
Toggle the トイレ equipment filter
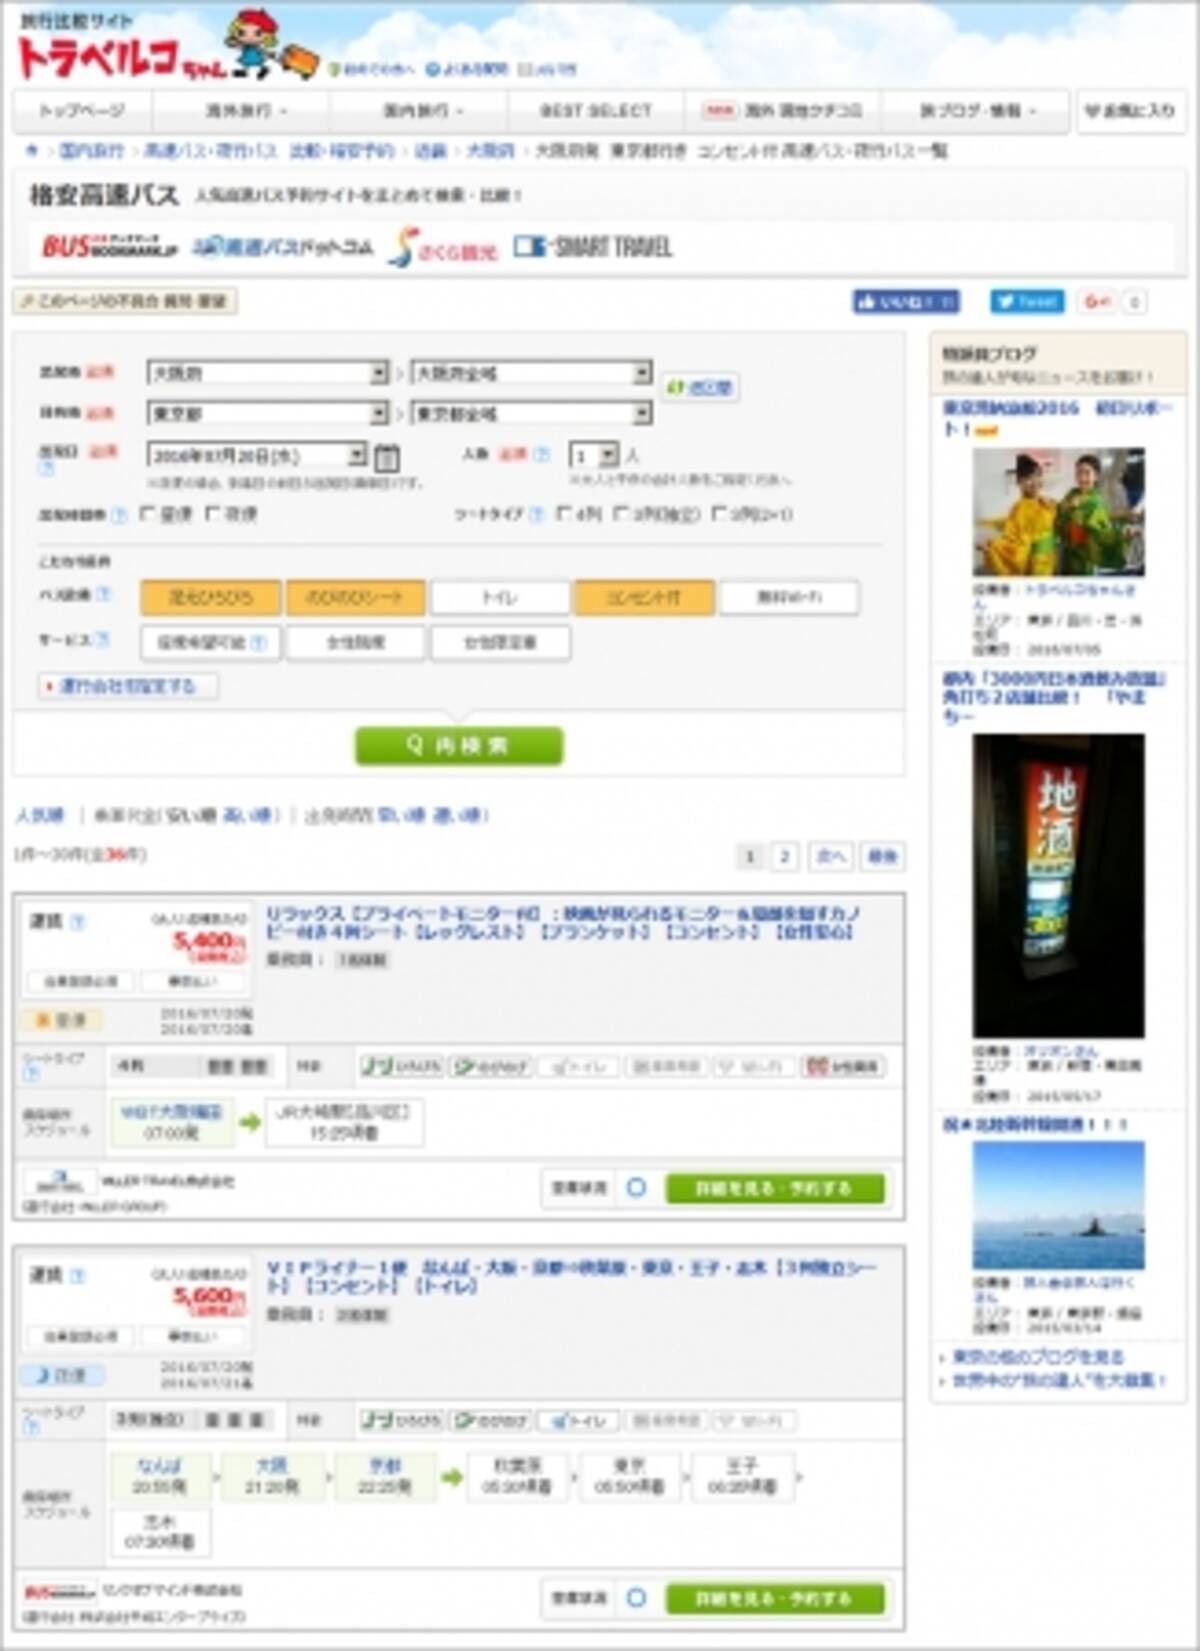point(500,597)
